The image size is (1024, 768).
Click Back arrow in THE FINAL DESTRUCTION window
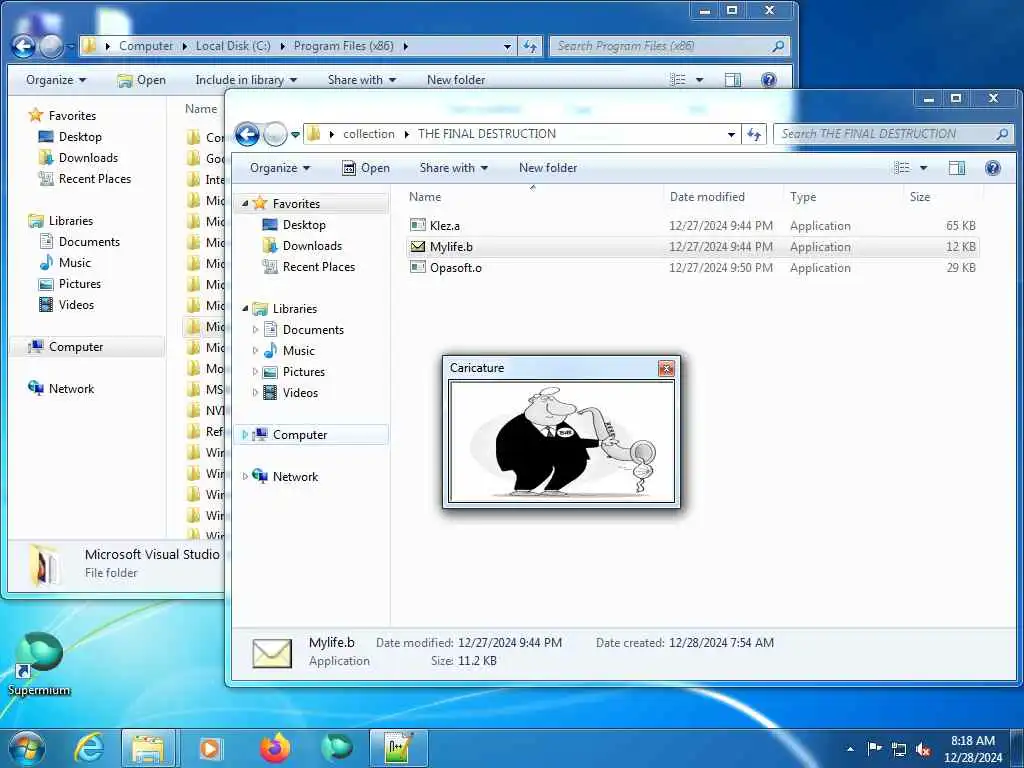click(x=248, y=135)
